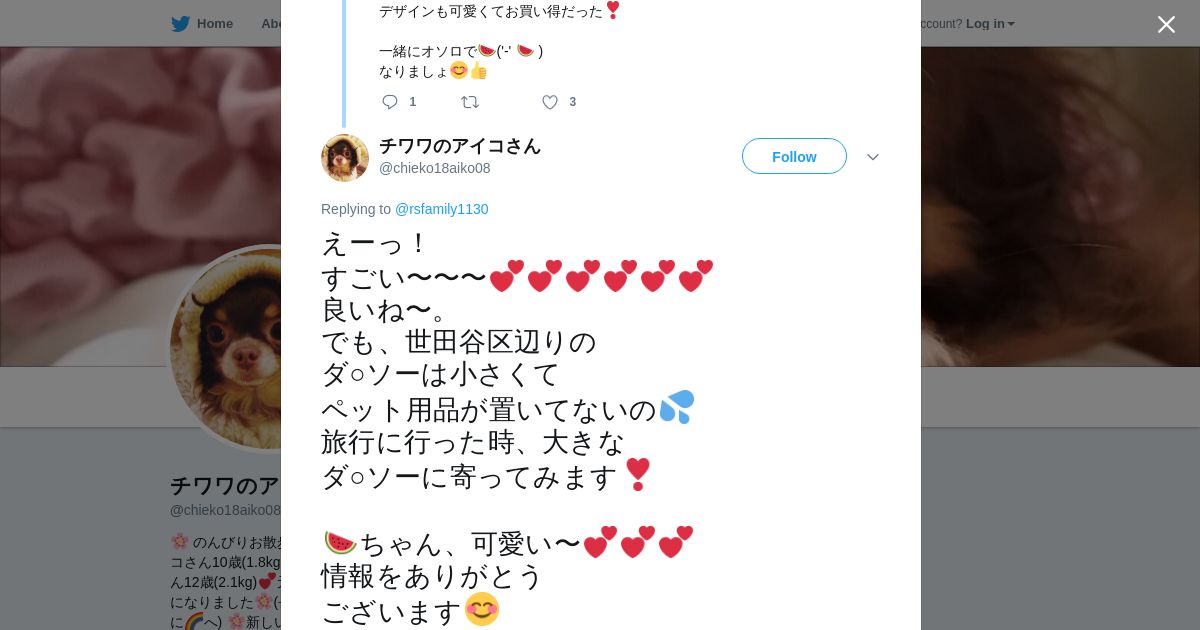1200x630 pixels.
Task: Like the parent tweet with the heart
Action: (549, 102)
